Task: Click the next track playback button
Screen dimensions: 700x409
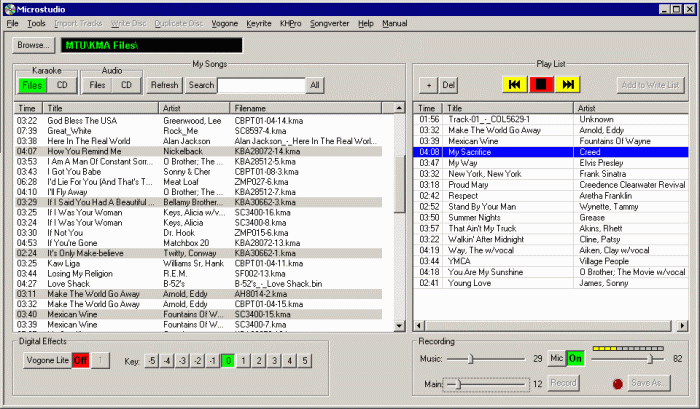Action: click(567, 86)
